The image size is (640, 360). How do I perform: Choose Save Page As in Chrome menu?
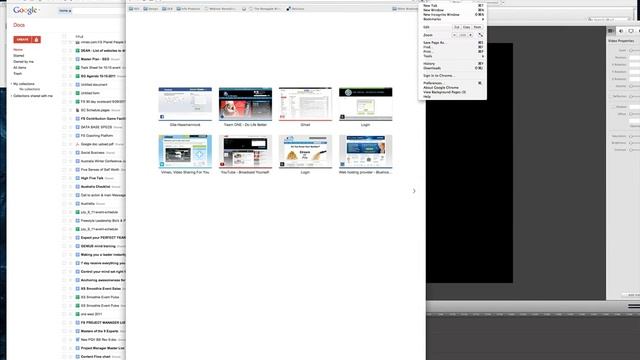tap(452, 42)
